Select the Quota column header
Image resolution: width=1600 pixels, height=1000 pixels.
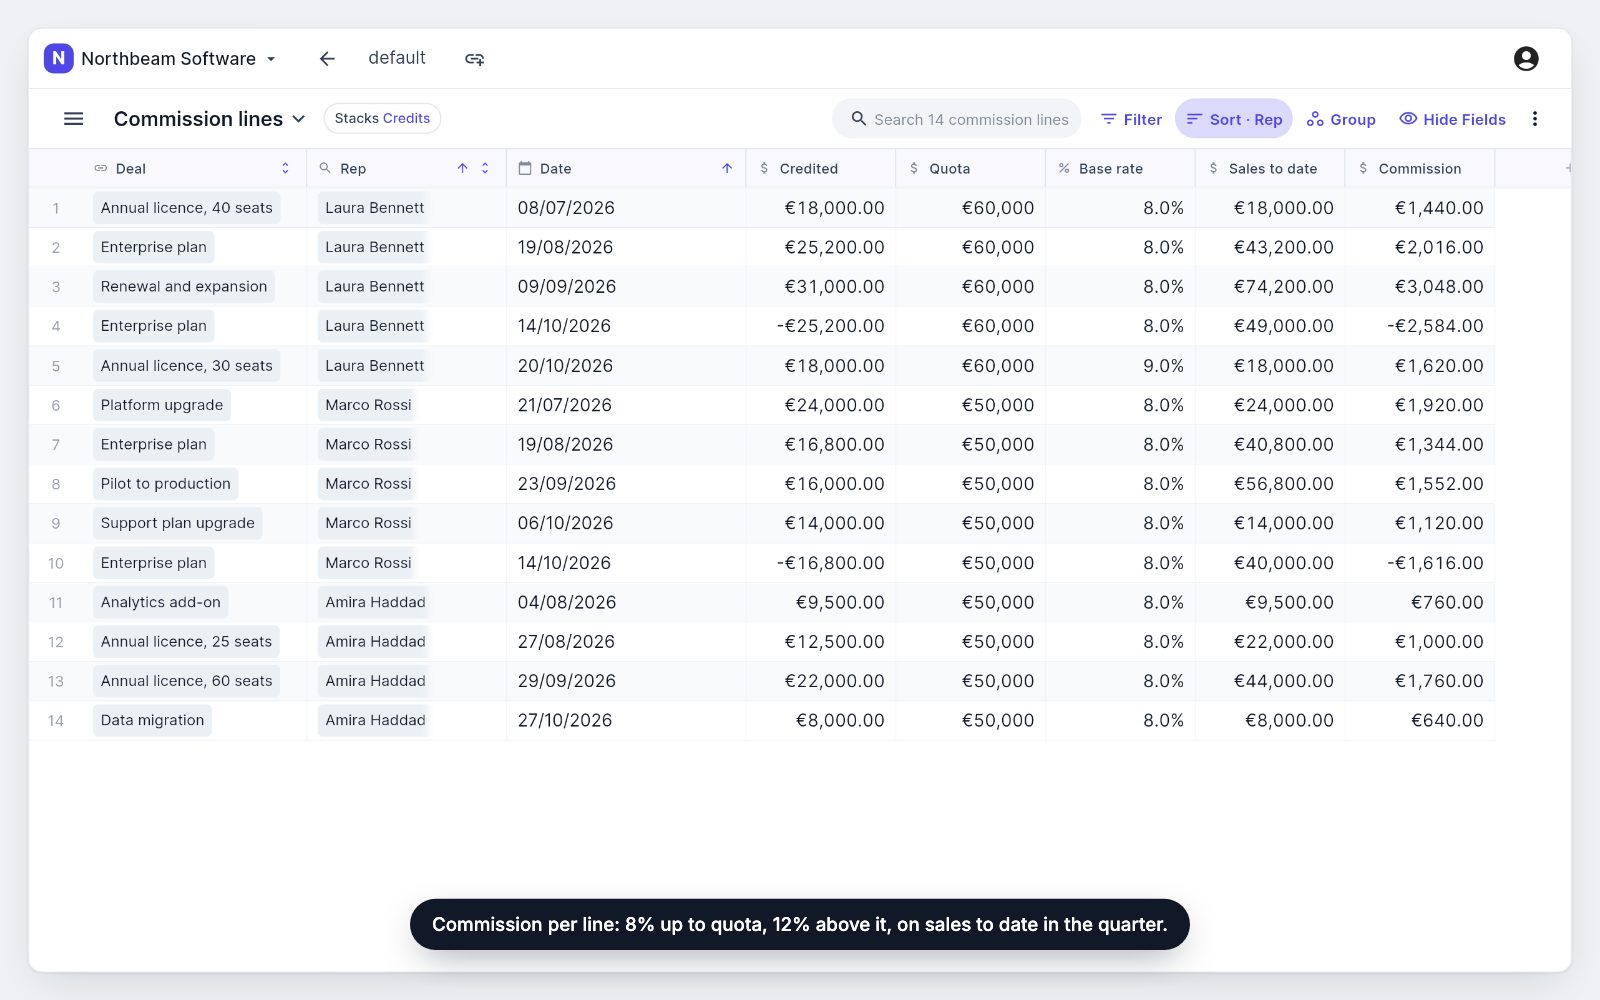(x=970, y=168)
